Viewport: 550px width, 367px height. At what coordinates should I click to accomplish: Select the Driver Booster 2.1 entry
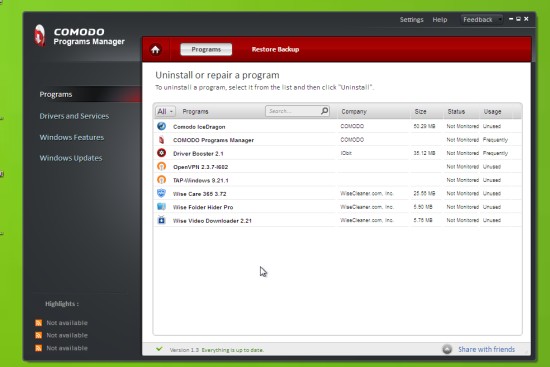[x=198, y=154]
